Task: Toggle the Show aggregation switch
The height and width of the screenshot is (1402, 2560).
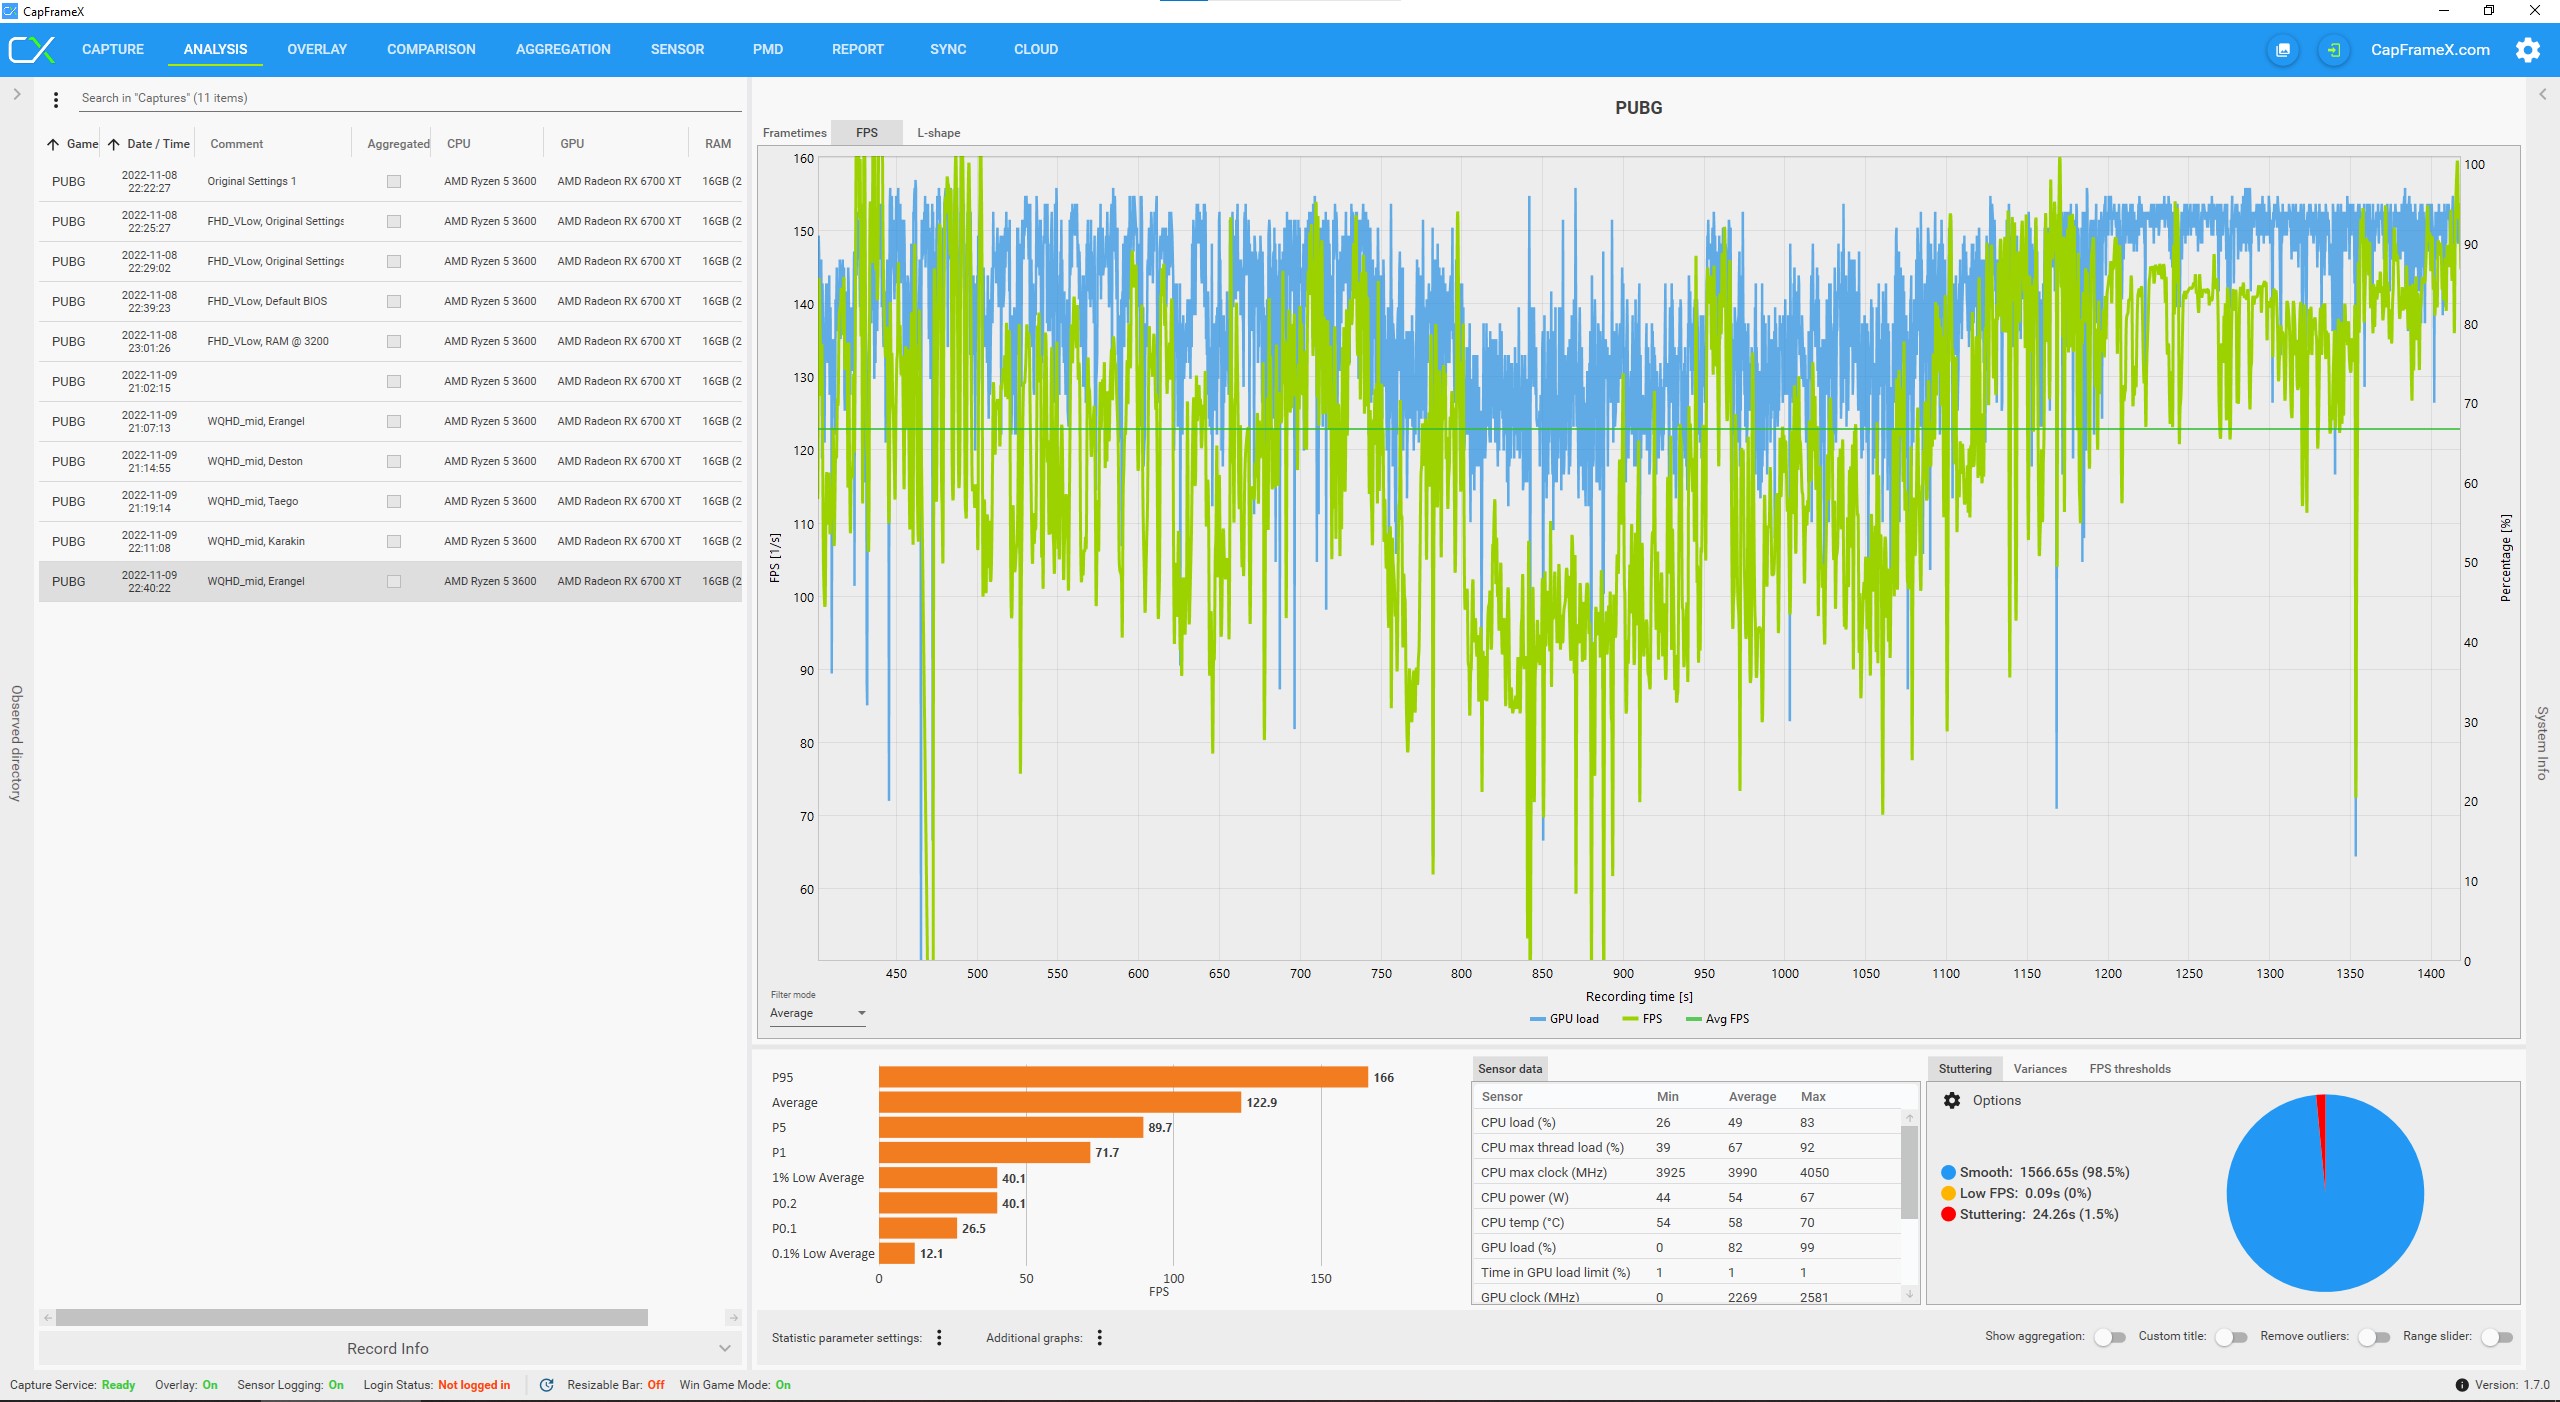Action: (2109, 1337)
